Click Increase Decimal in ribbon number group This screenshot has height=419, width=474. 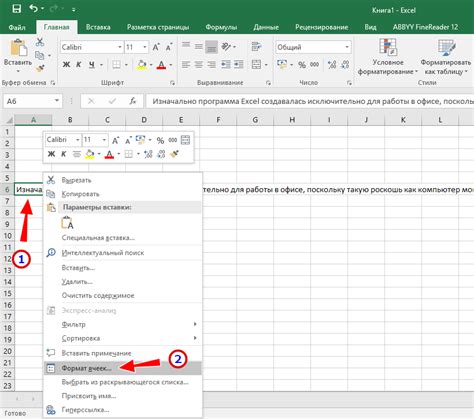(332, 65)
